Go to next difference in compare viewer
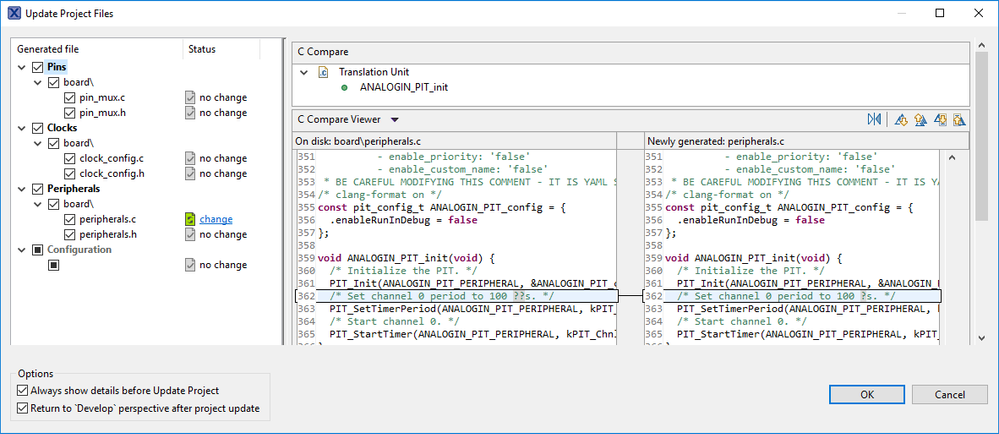The image size is (999, 434). point(902,120)
